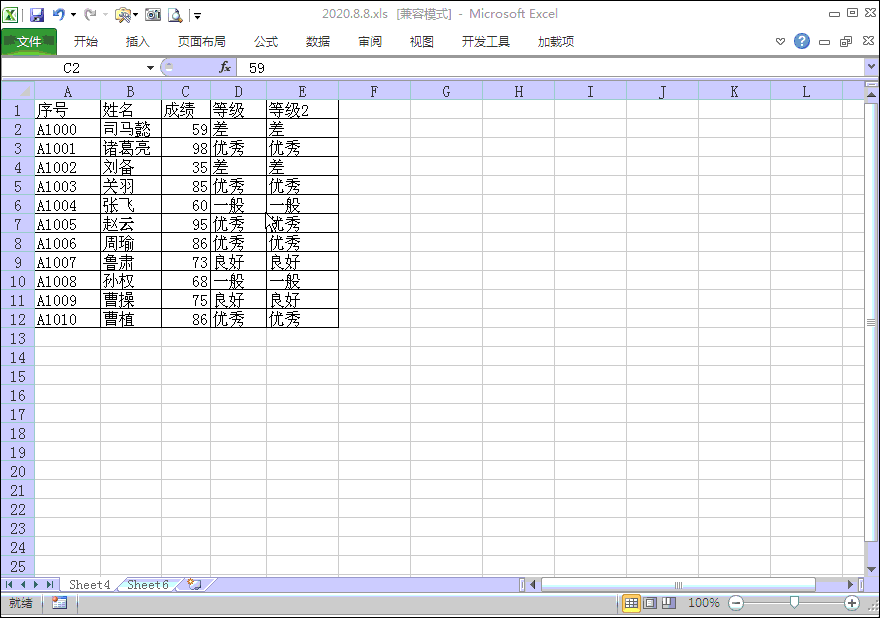Go to previous sheet navigation arrow
Viewport: 880px width, 618px height.
pos(23,584)
